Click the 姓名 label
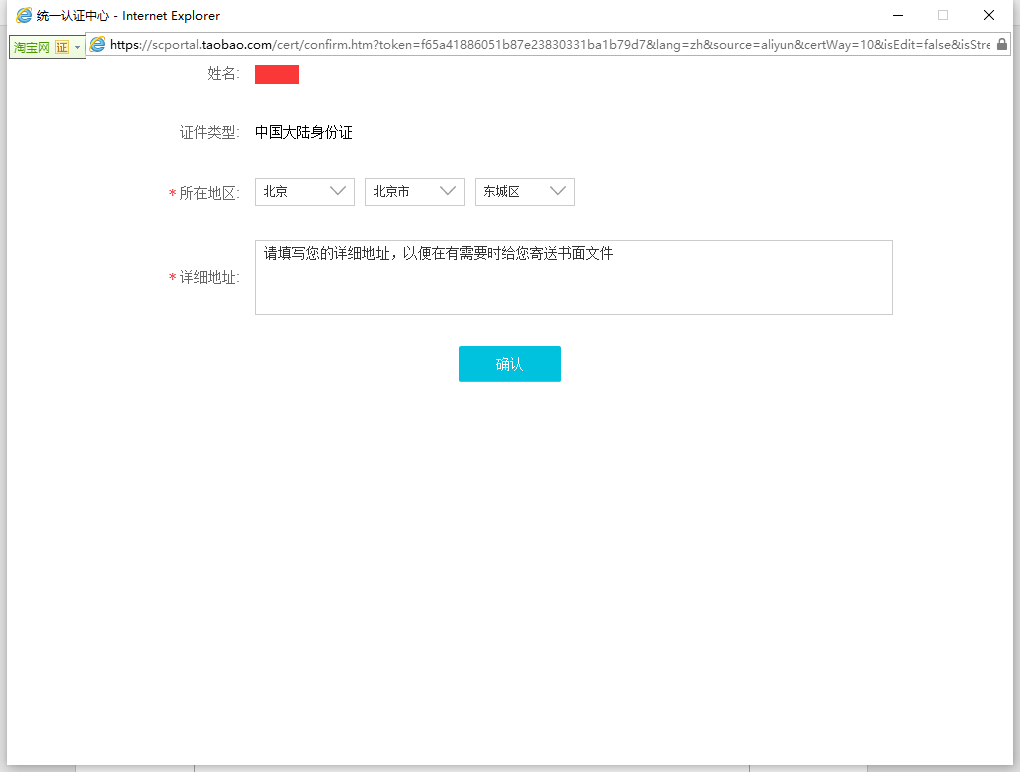The image size is (1020, 772). (x=223, y=74)
